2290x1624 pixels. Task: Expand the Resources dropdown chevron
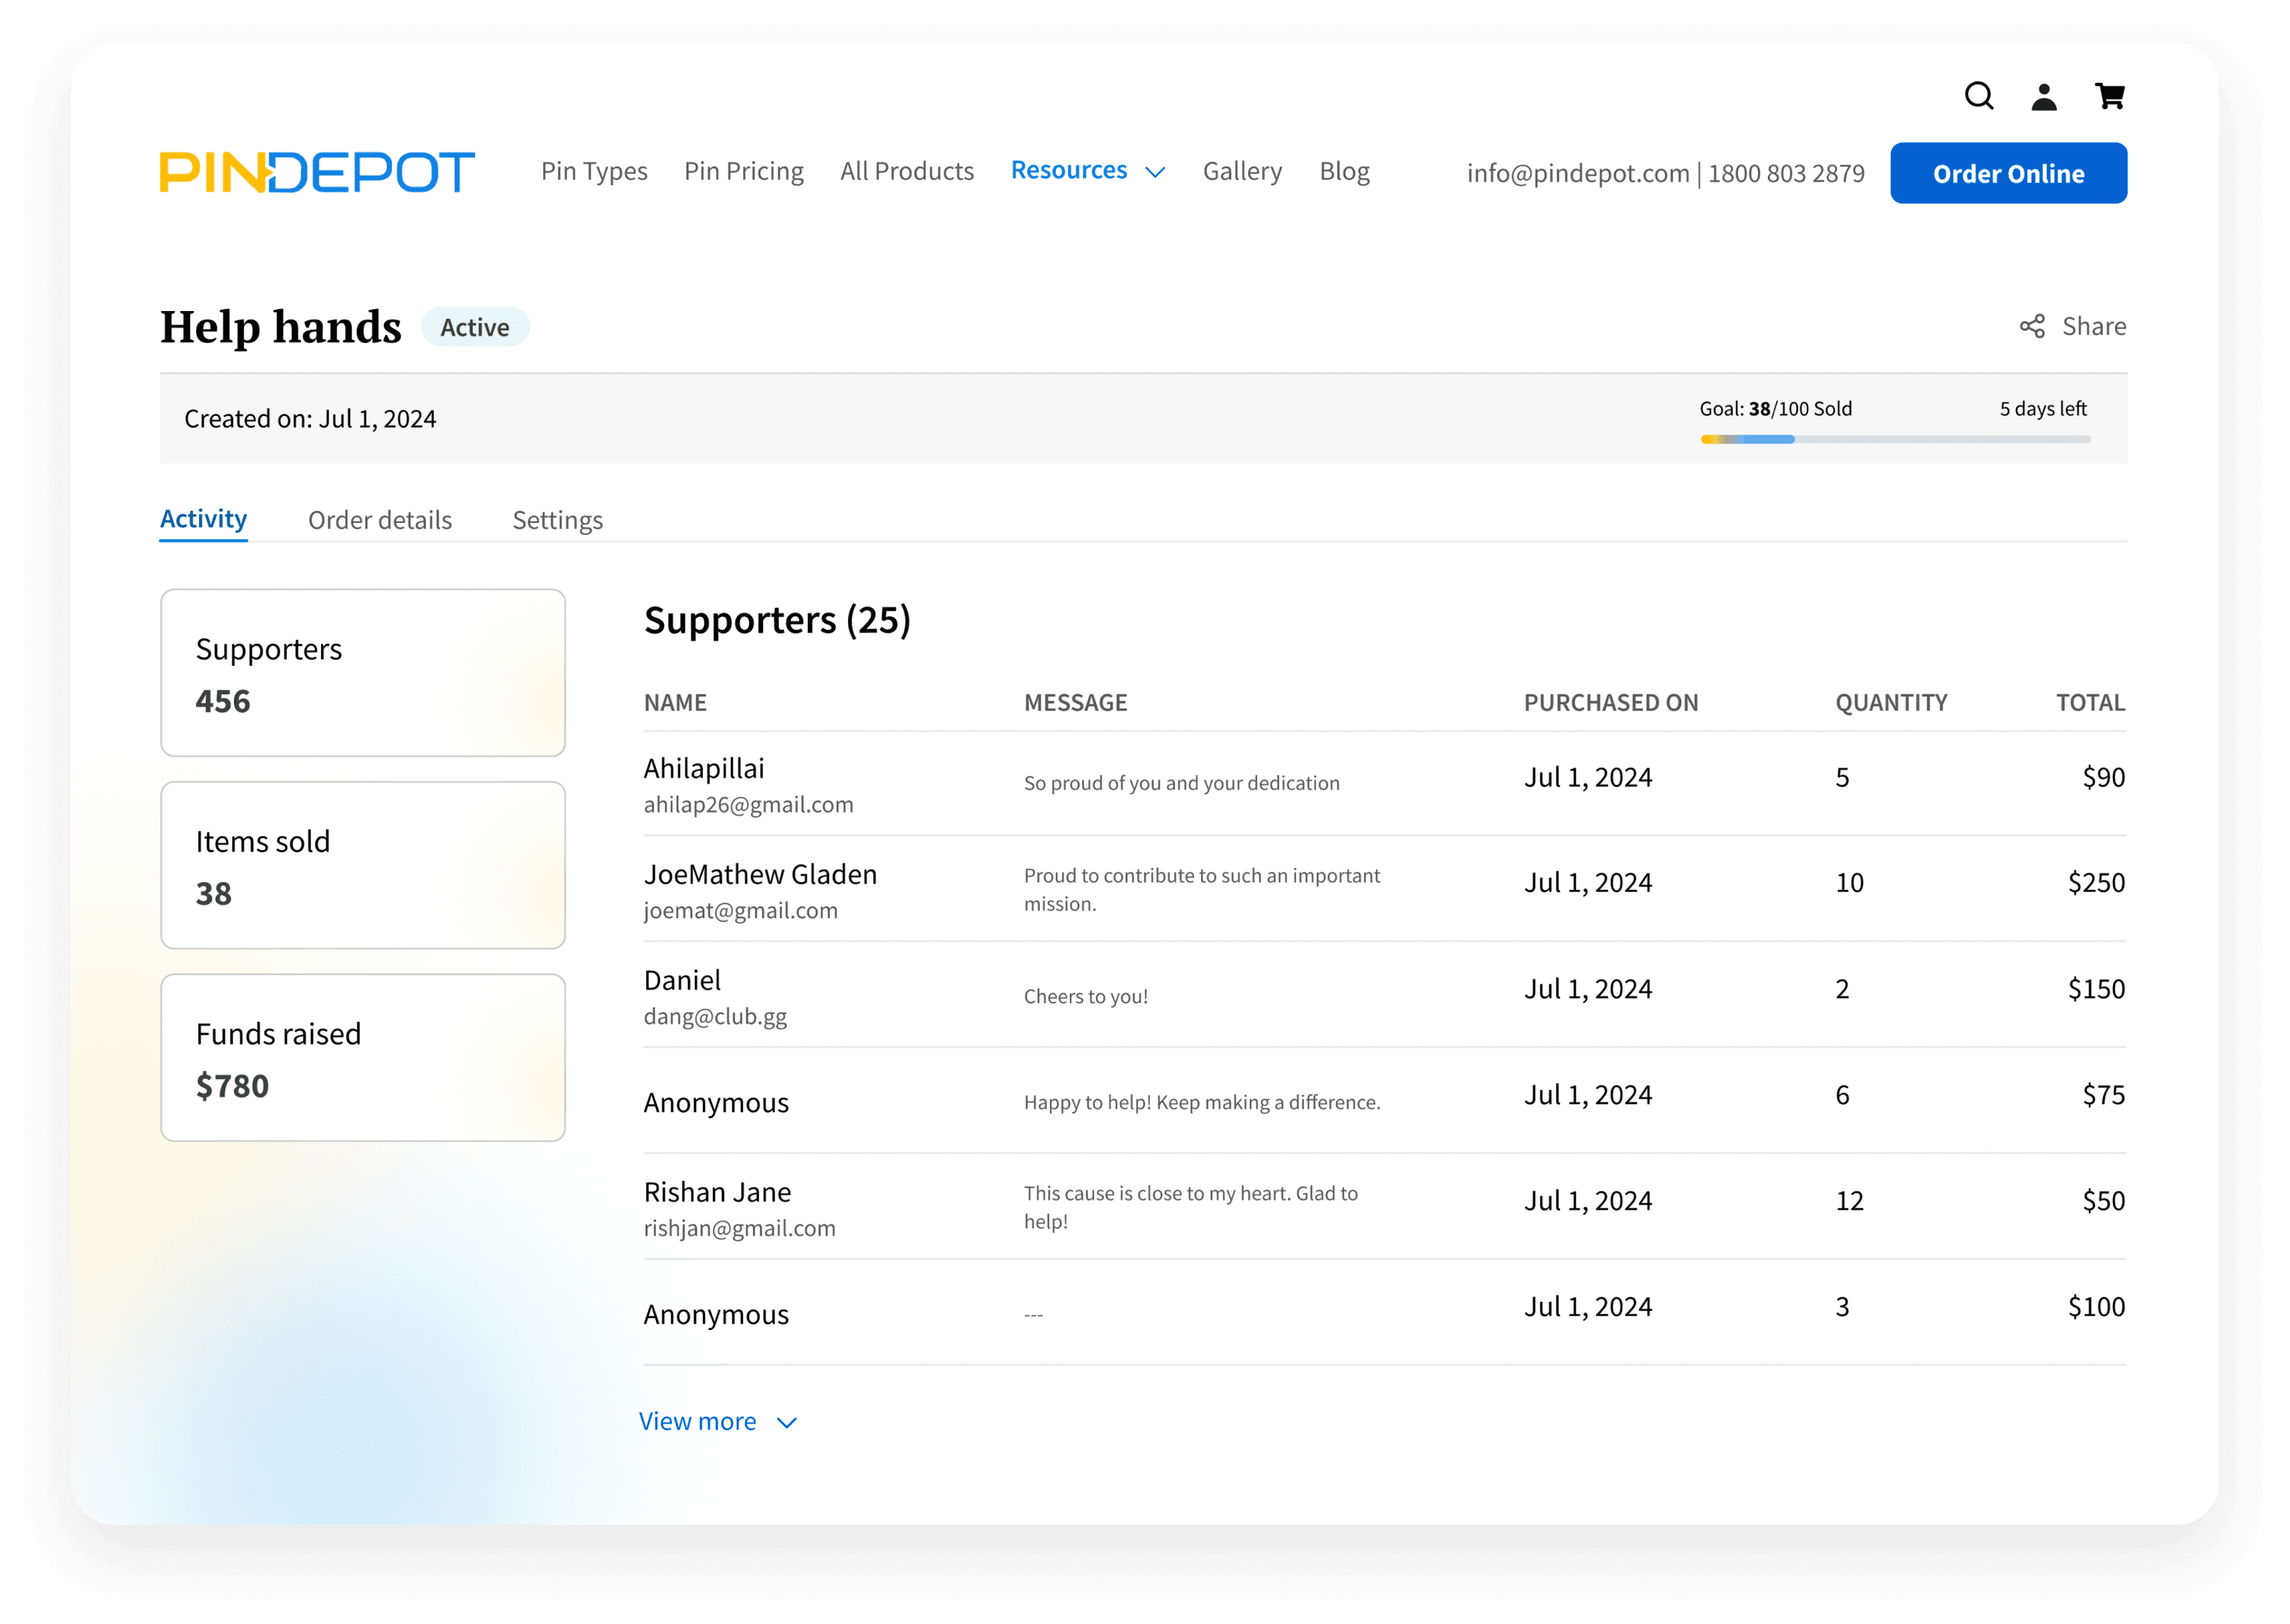tap(1155, 173)
